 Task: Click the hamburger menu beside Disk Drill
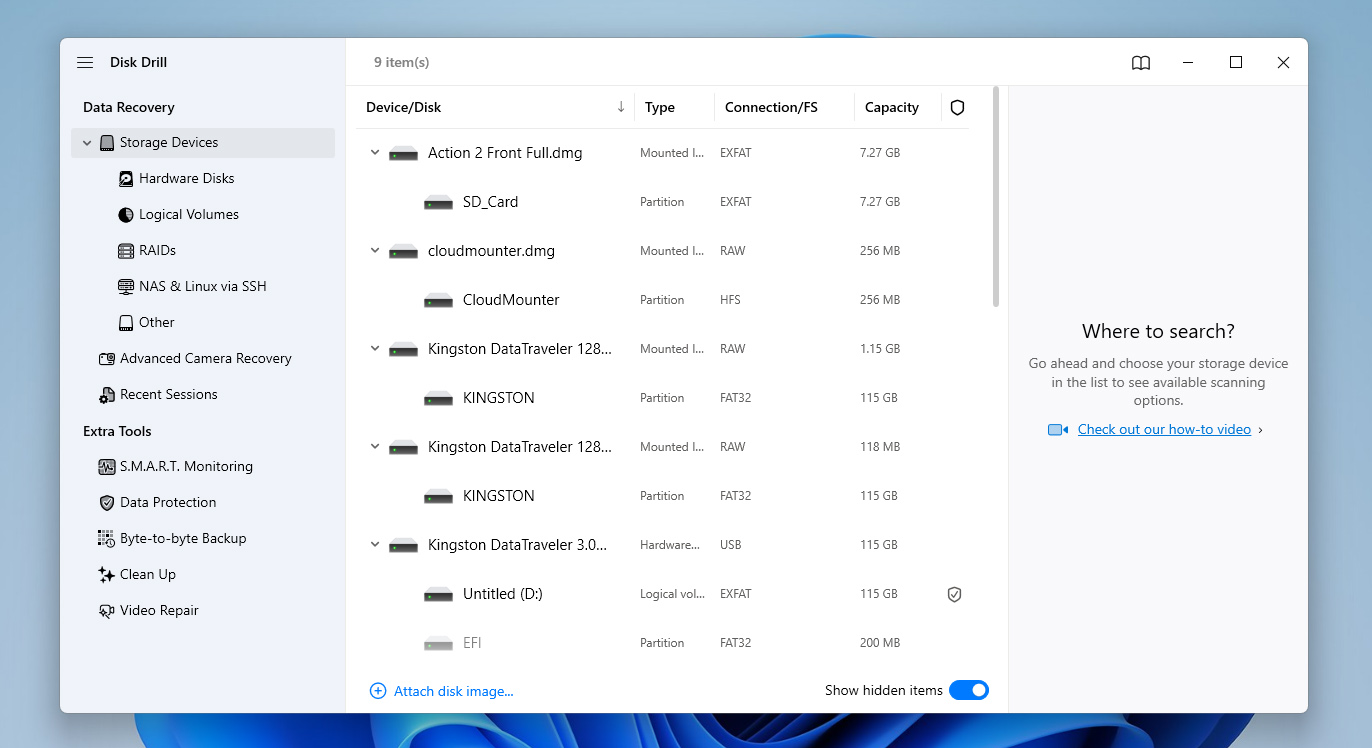[85, 61]
